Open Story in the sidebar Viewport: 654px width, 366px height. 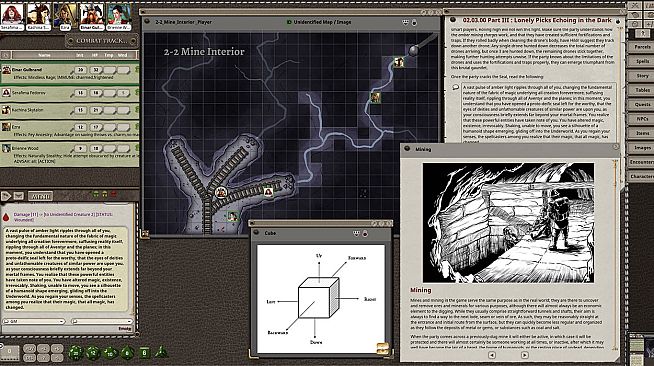tap(641, 76)
